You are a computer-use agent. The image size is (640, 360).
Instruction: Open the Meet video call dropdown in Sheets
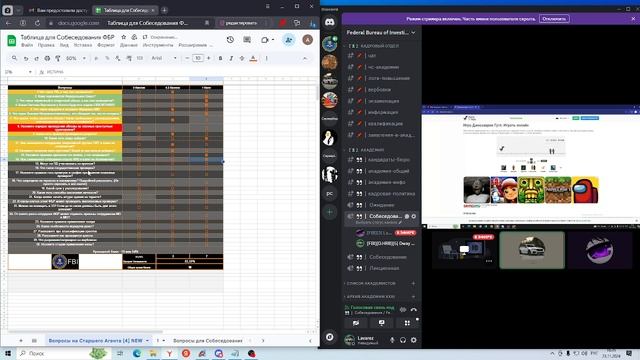[273, 40]
